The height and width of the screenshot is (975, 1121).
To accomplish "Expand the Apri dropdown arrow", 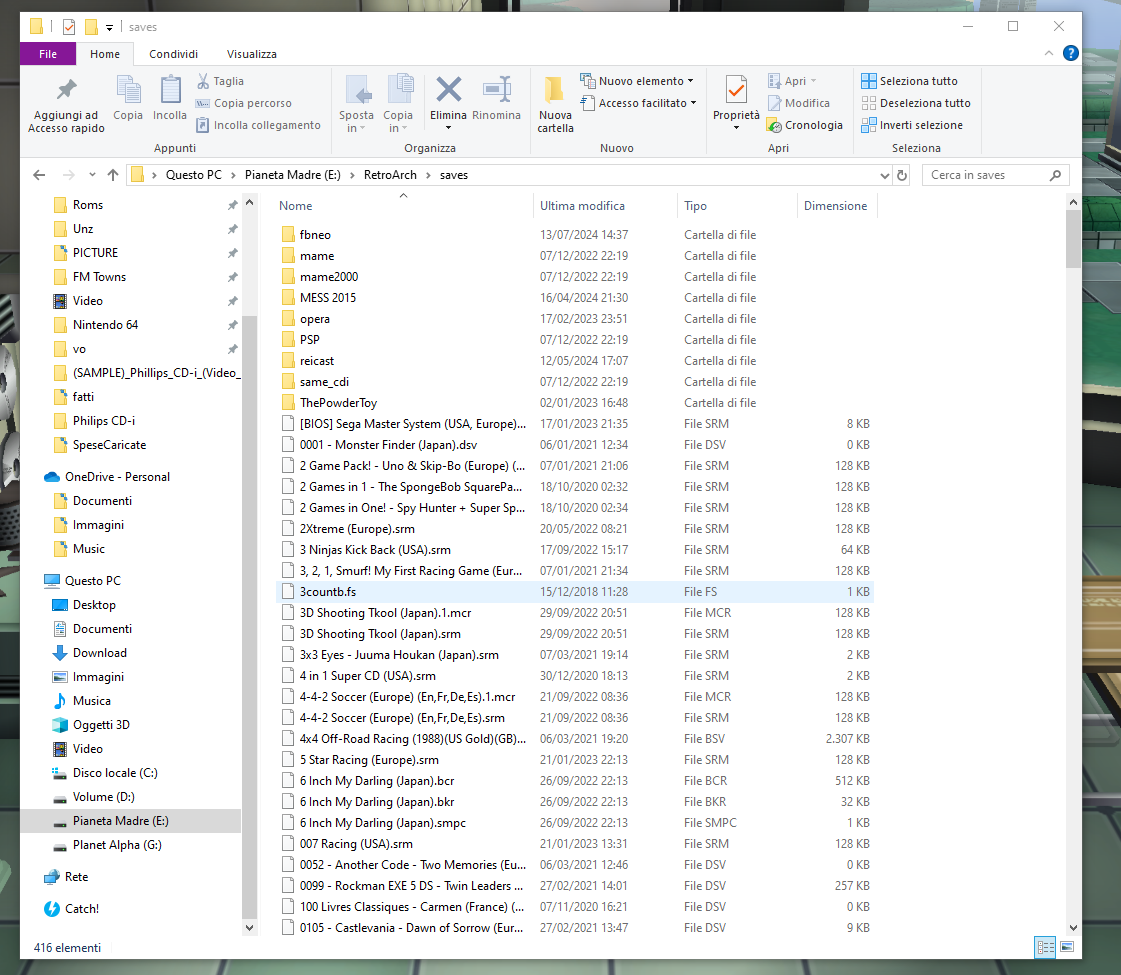I will click(814, 81).
